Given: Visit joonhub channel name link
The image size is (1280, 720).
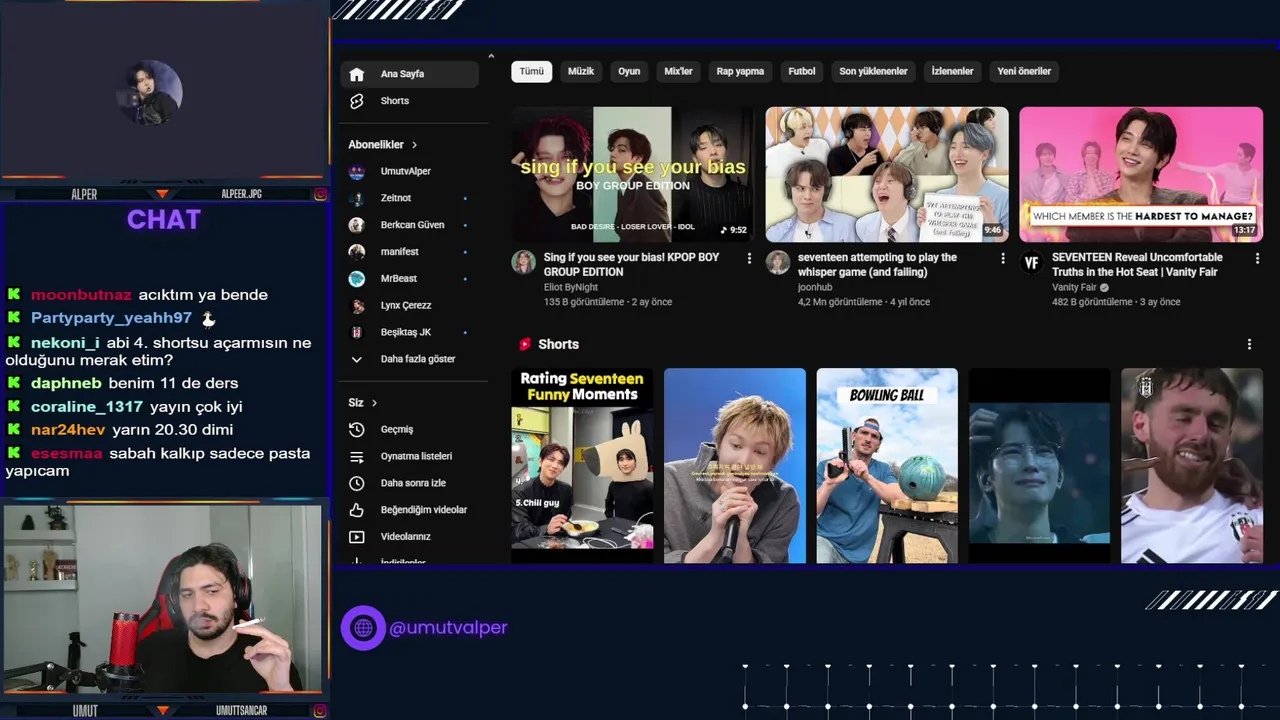Looking at the screenshot, I should click(815, 287).
